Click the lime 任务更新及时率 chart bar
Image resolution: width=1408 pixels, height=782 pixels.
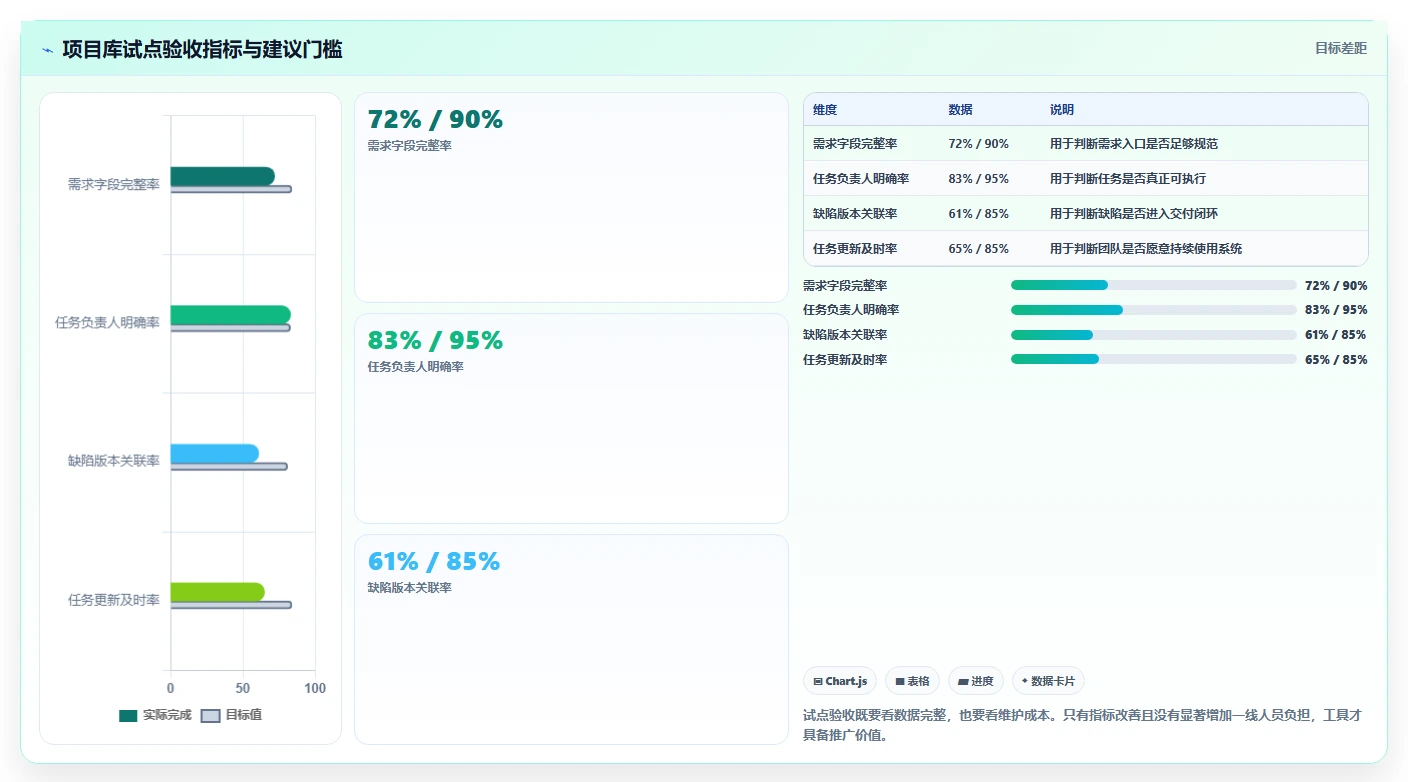217,592
